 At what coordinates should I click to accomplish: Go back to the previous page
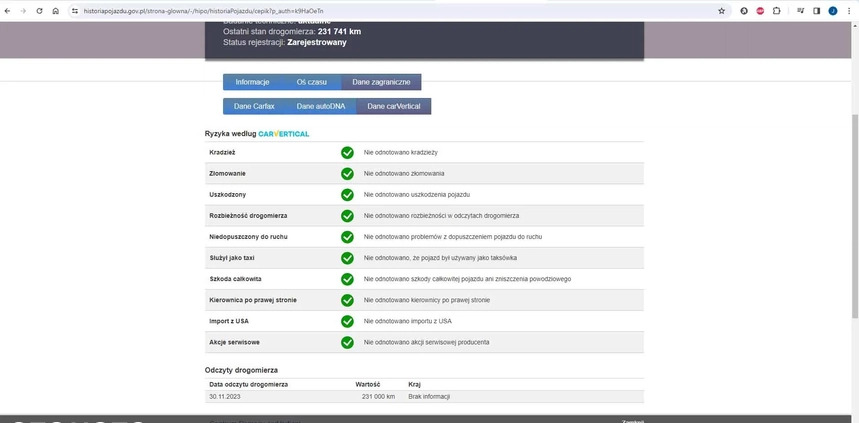tap(8, 11)
